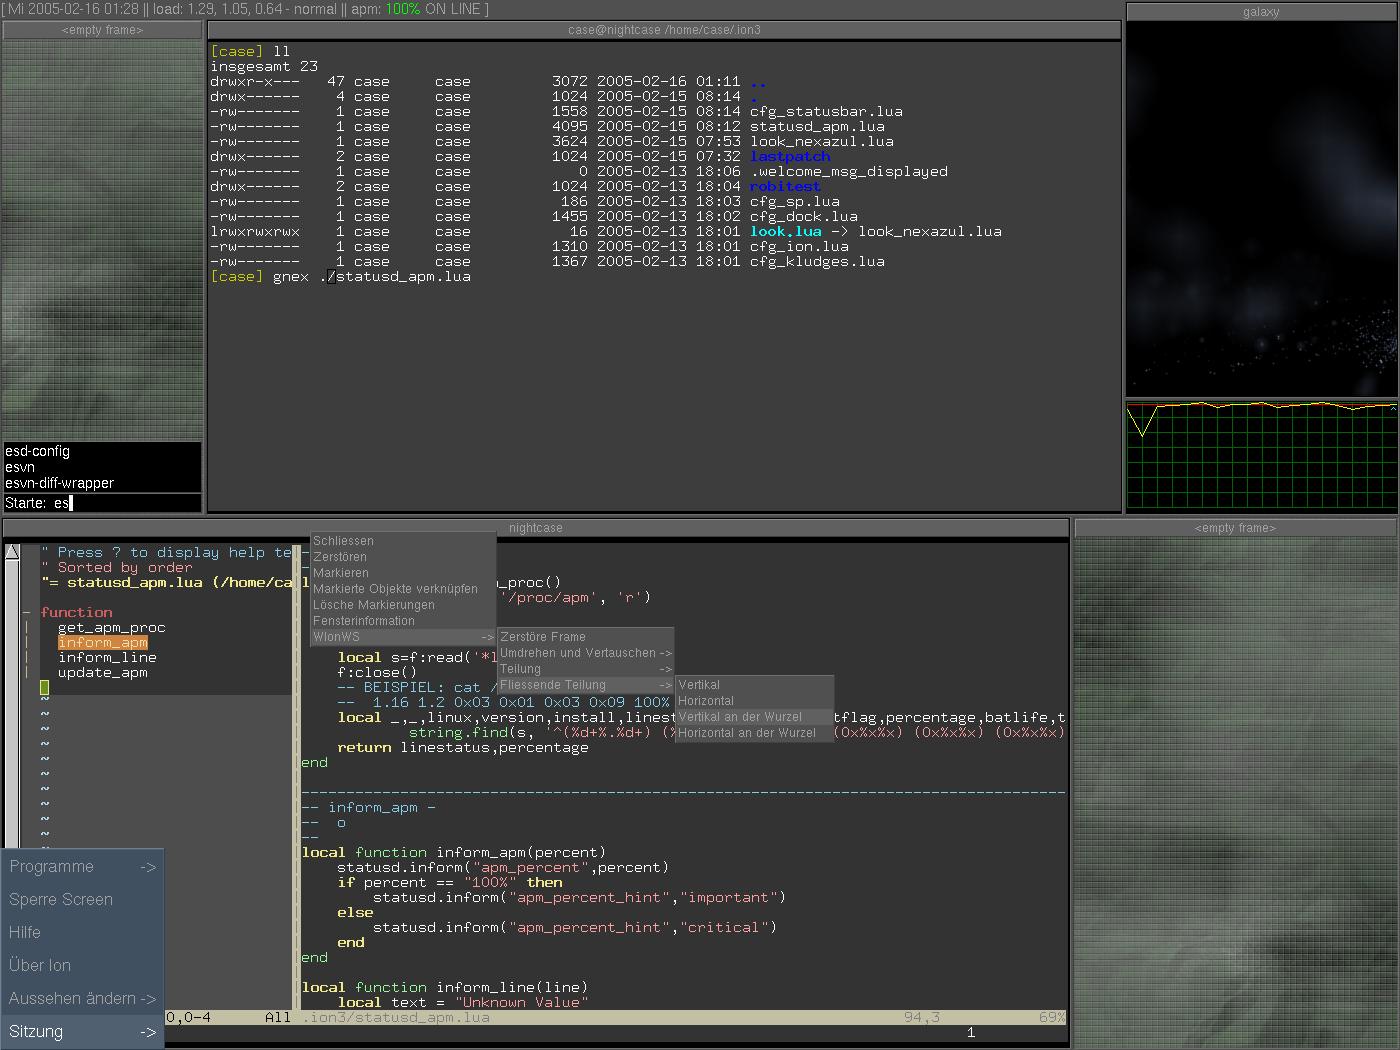Expand the Sitzung submenu
Screen dimensions: 1400x1050
click(x=82, y=1032)
